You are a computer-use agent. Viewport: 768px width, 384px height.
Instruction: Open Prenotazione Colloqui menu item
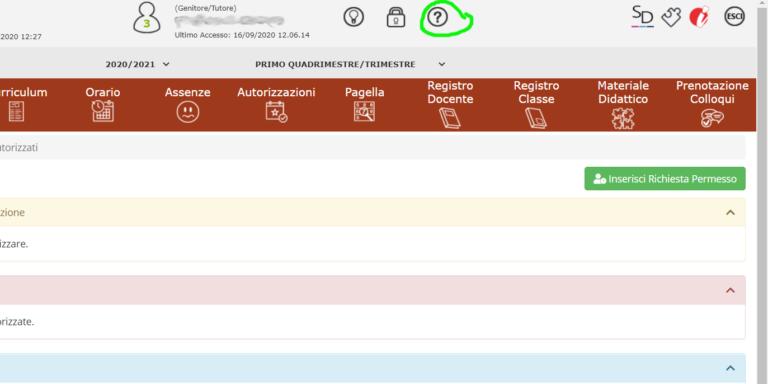(712, 104)
